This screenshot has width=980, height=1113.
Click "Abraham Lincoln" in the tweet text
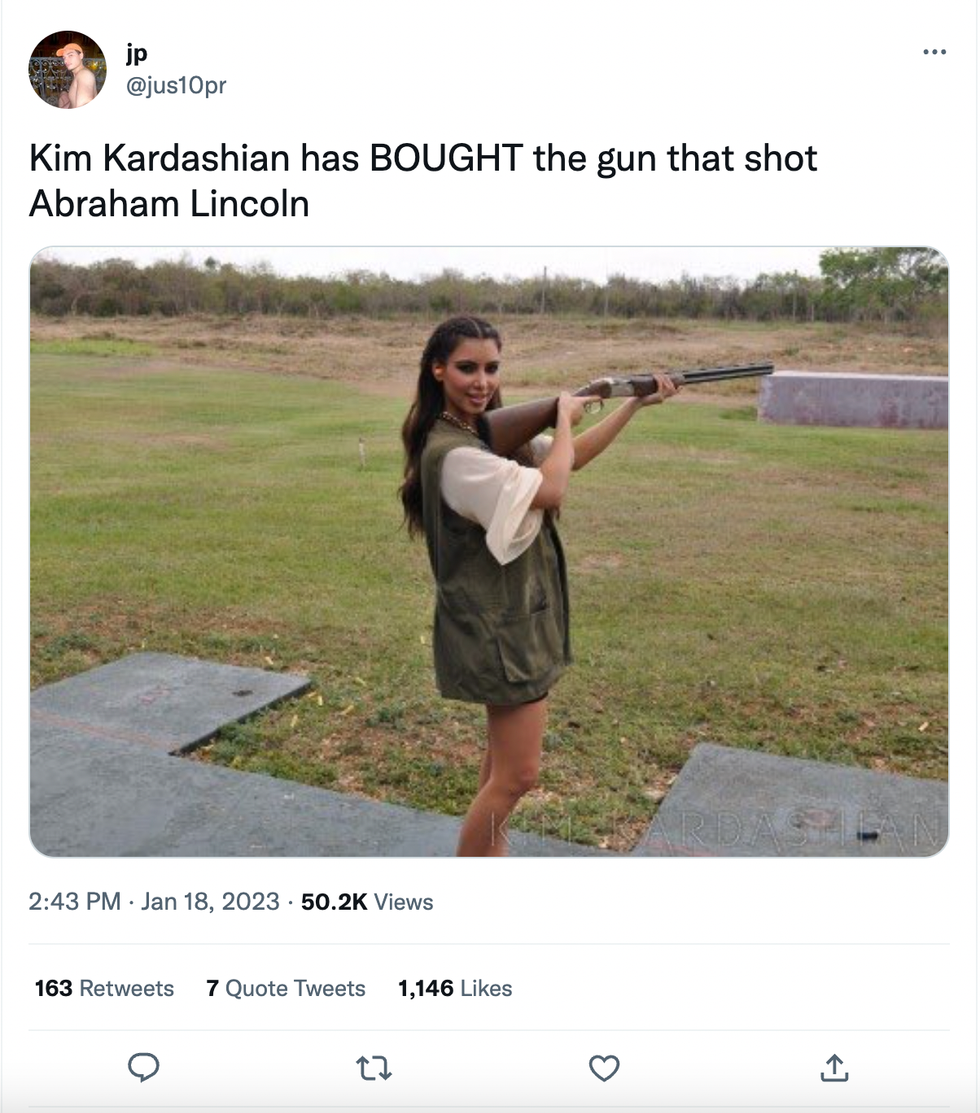[169, 203]
